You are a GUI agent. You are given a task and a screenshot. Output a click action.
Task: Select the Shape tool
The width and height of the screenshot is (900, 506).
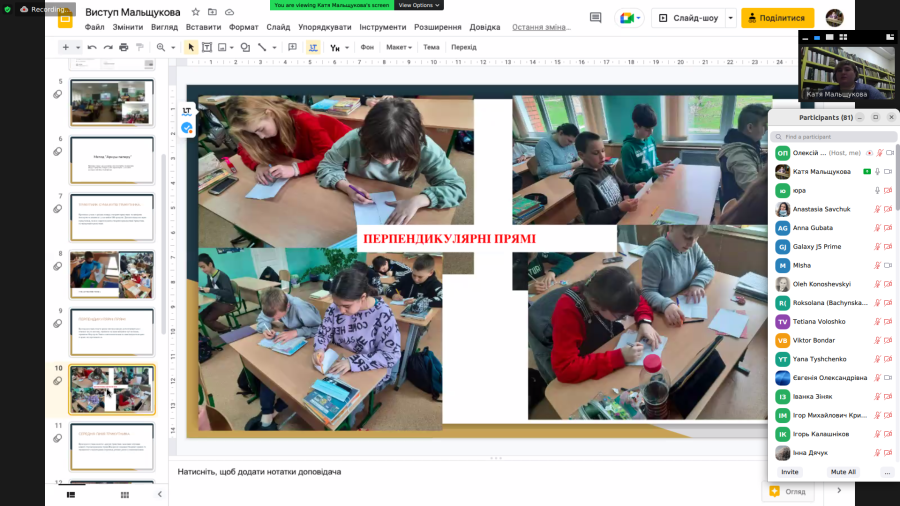245,48
